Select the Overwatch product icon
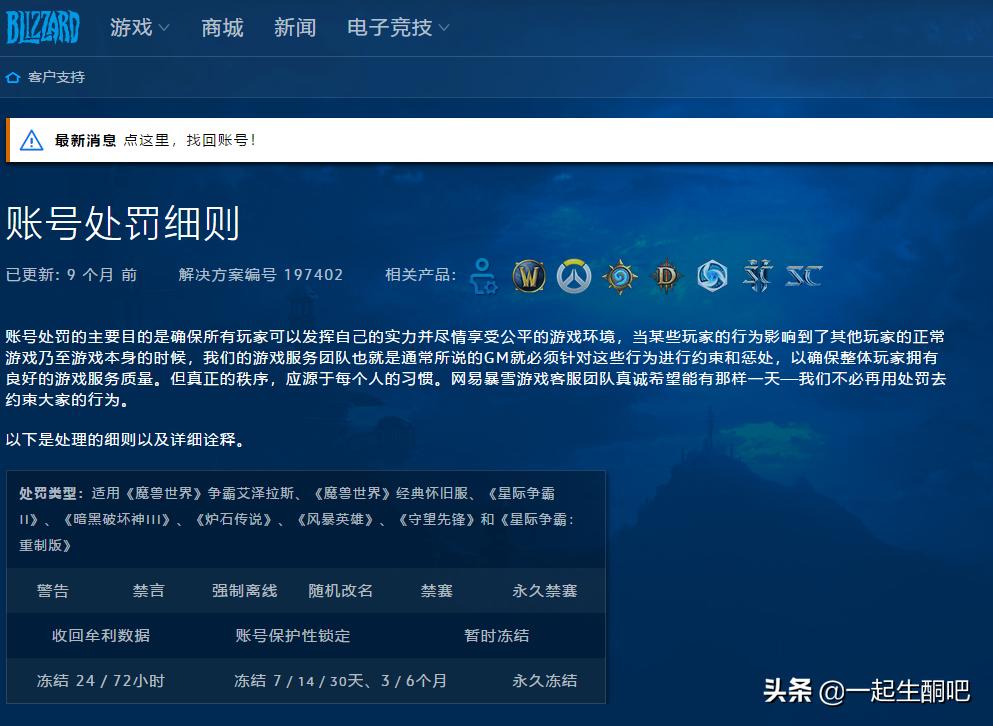This screenshot has width=993, height=726. click(574, 276)
